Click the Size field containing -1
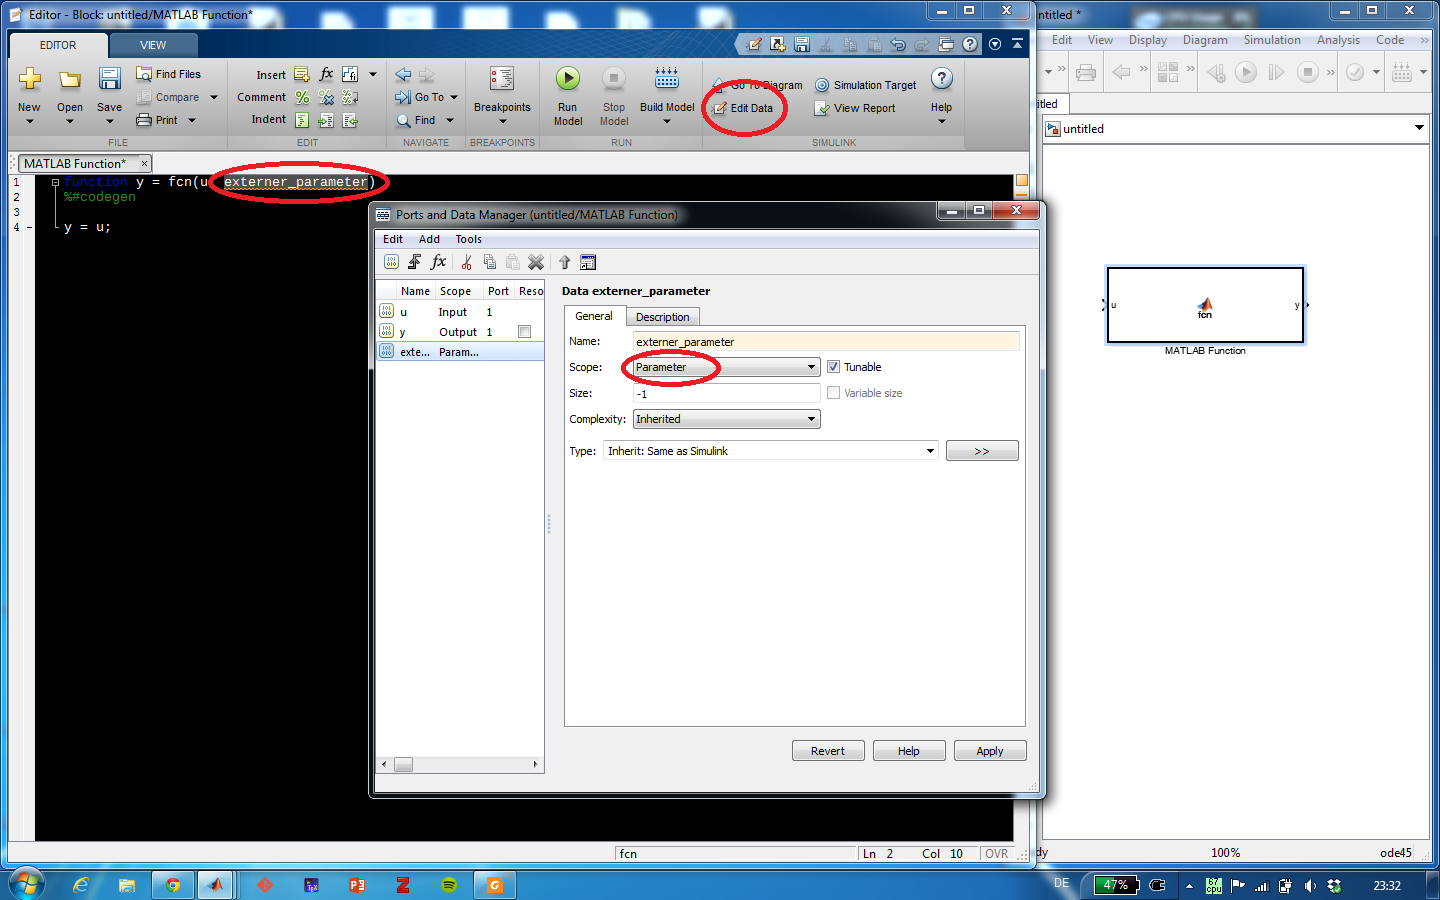This screenshot has width=1440, height=900. point(726,393)
